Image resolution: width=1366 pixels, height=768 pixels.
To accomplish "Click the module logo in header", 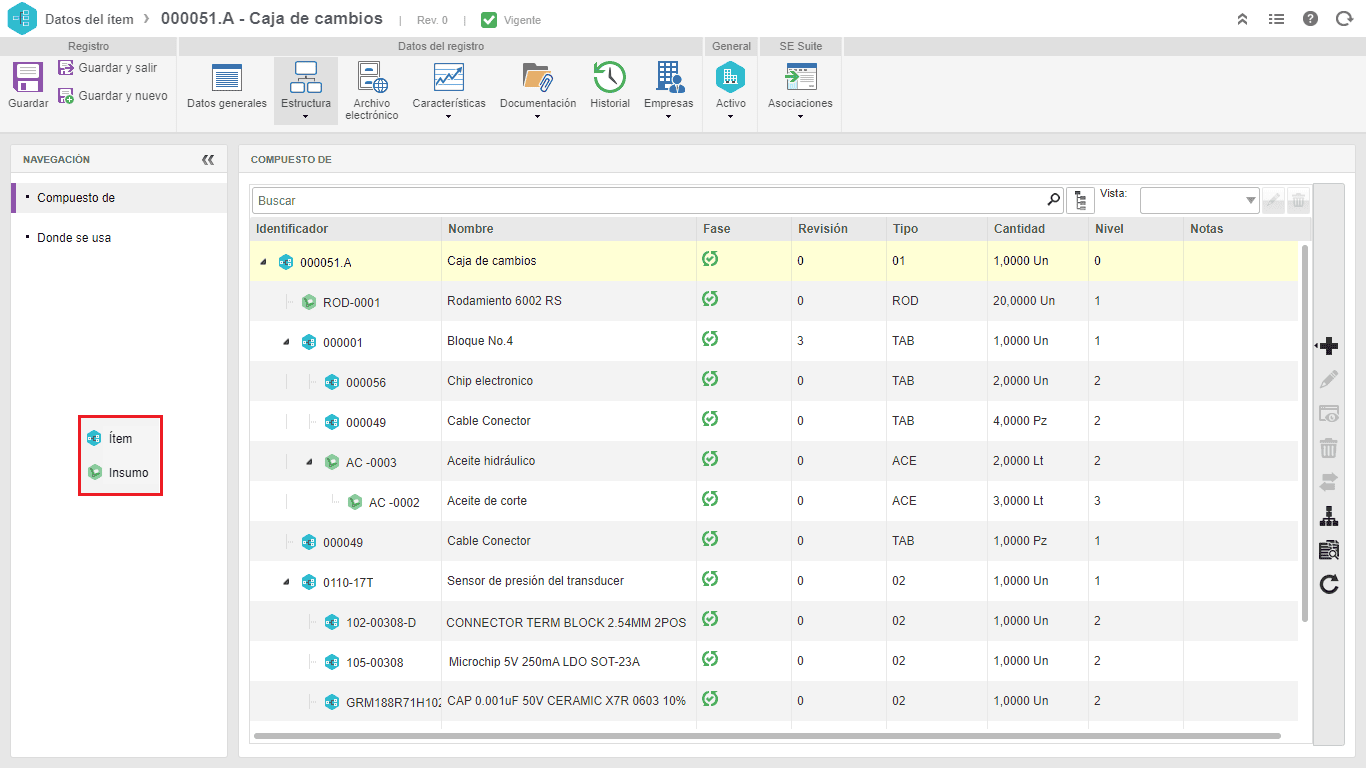I will [21, 19].
